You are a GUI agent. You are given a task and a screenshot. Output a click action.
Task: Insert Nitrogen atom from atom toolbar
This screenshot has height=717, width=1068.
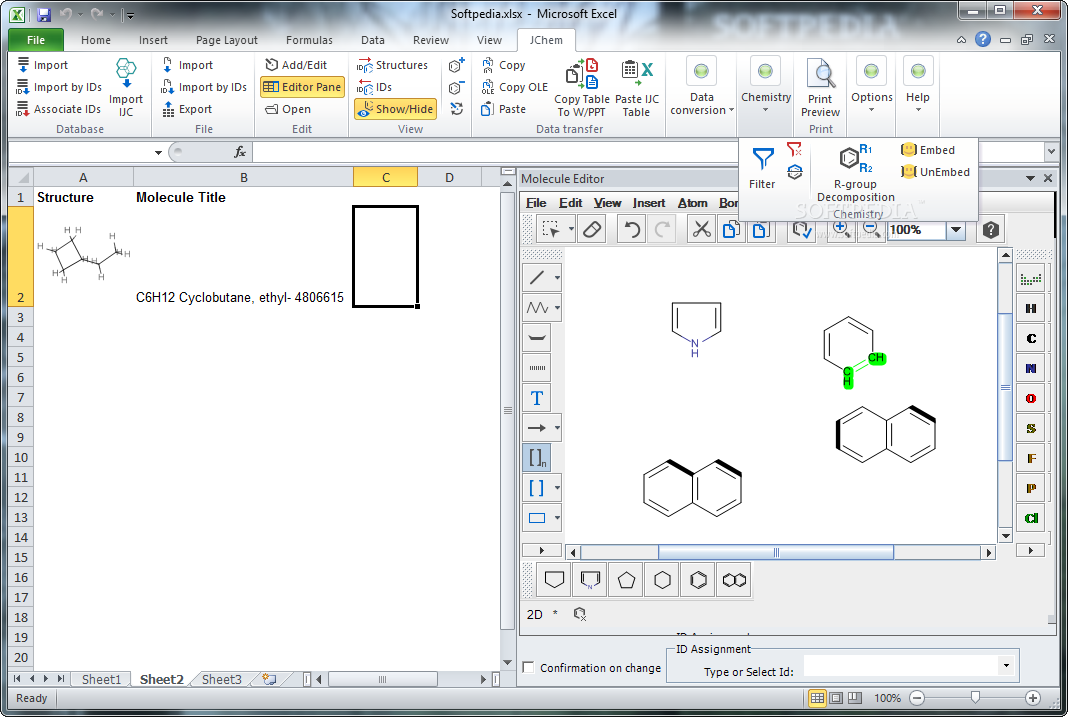tap(1031, 368)
